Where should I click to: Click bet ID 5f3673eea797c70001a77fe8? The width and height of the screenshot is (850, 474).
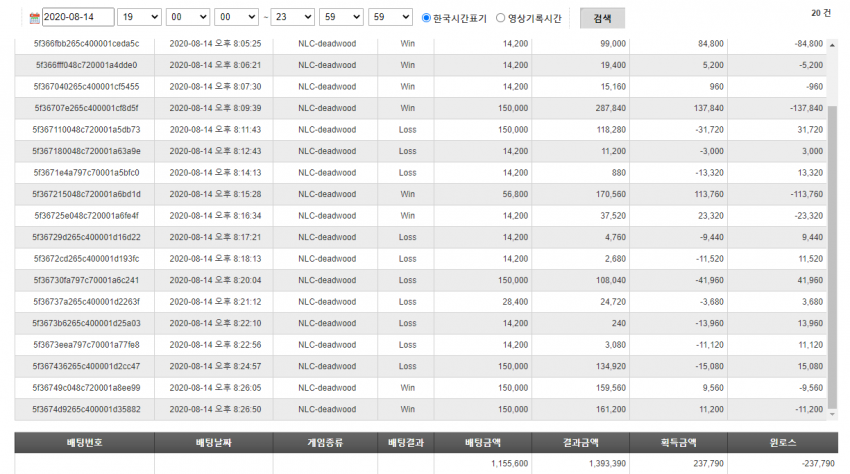pos(86,345)
